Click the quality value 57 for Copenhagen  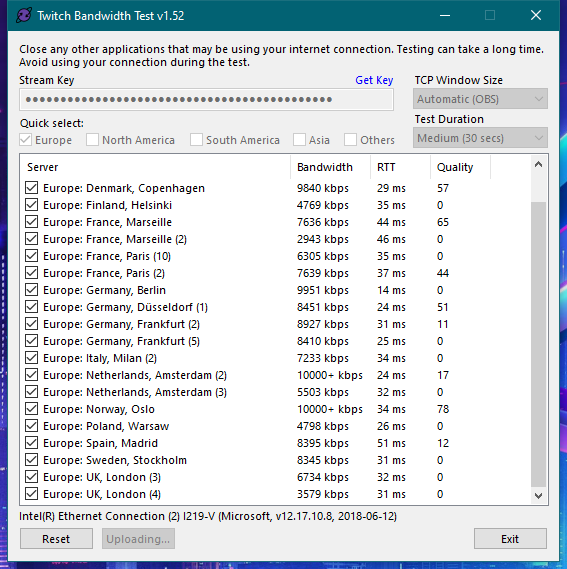[443, 188]
